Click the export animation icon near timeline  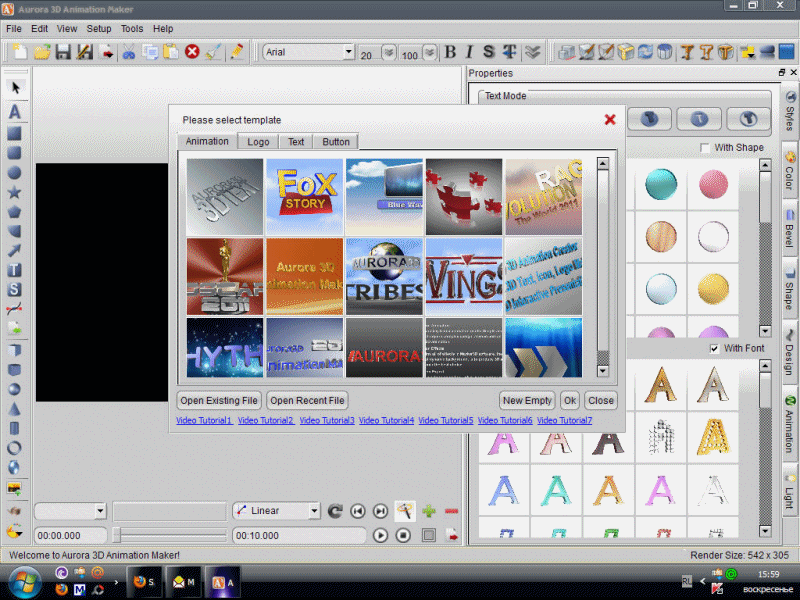pyautogui.click(x=452, y=535)
